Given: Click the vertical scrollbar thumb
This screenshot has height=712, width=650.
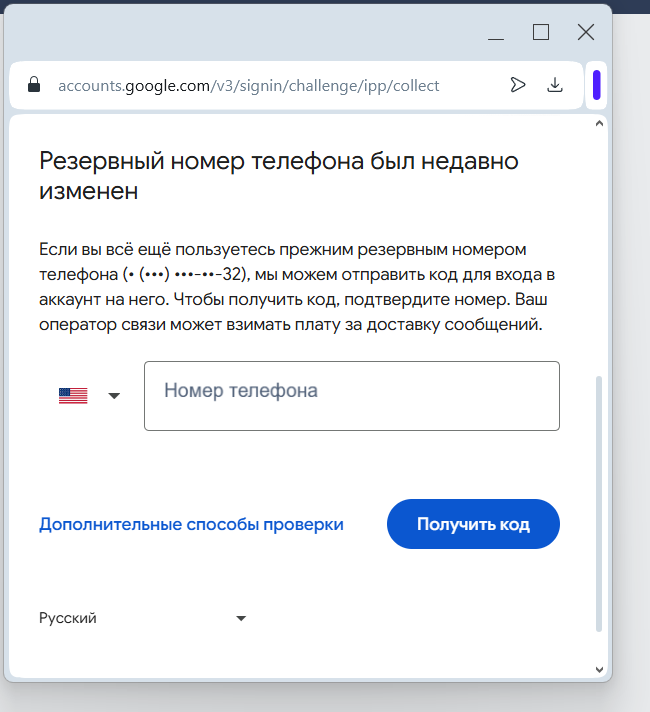Looking at the screenshot, I should [x=599, y=504].
